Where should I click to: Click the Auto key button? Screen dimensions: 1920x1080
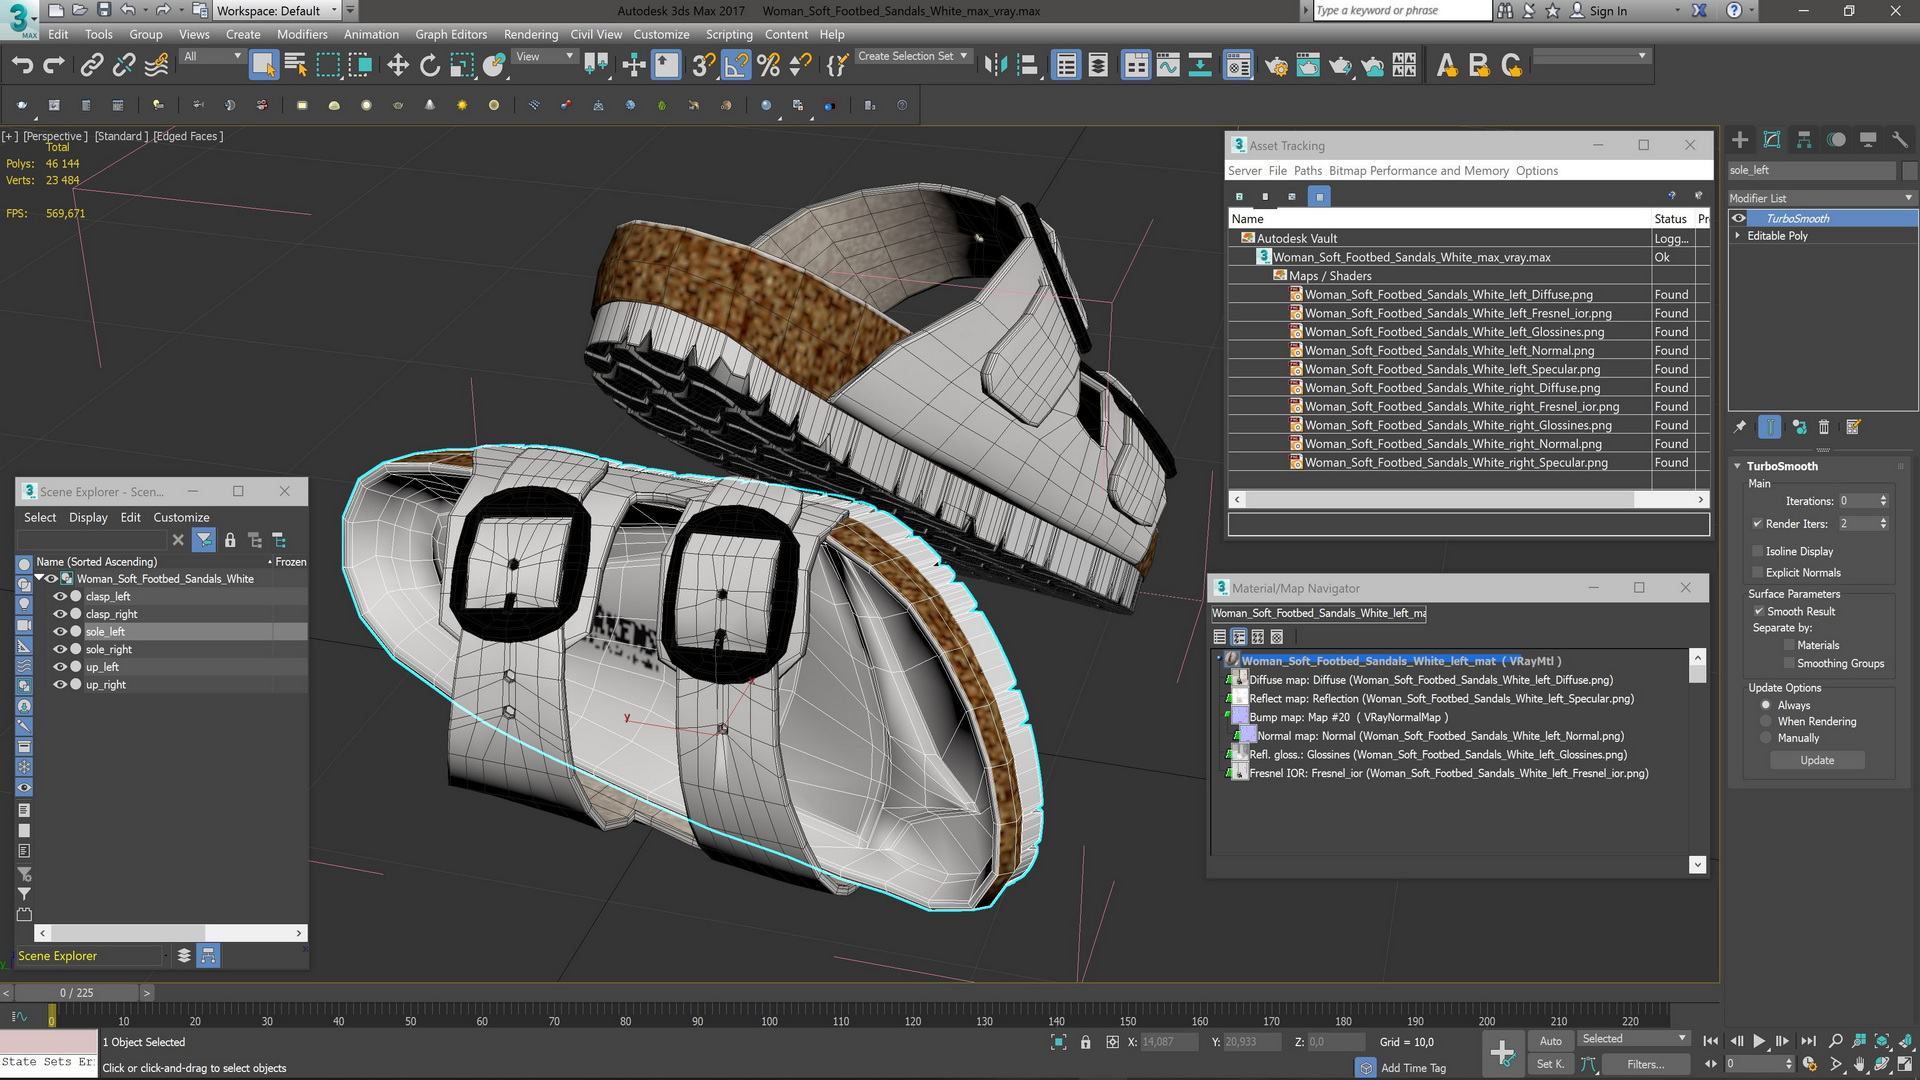click(1550, 1041)
